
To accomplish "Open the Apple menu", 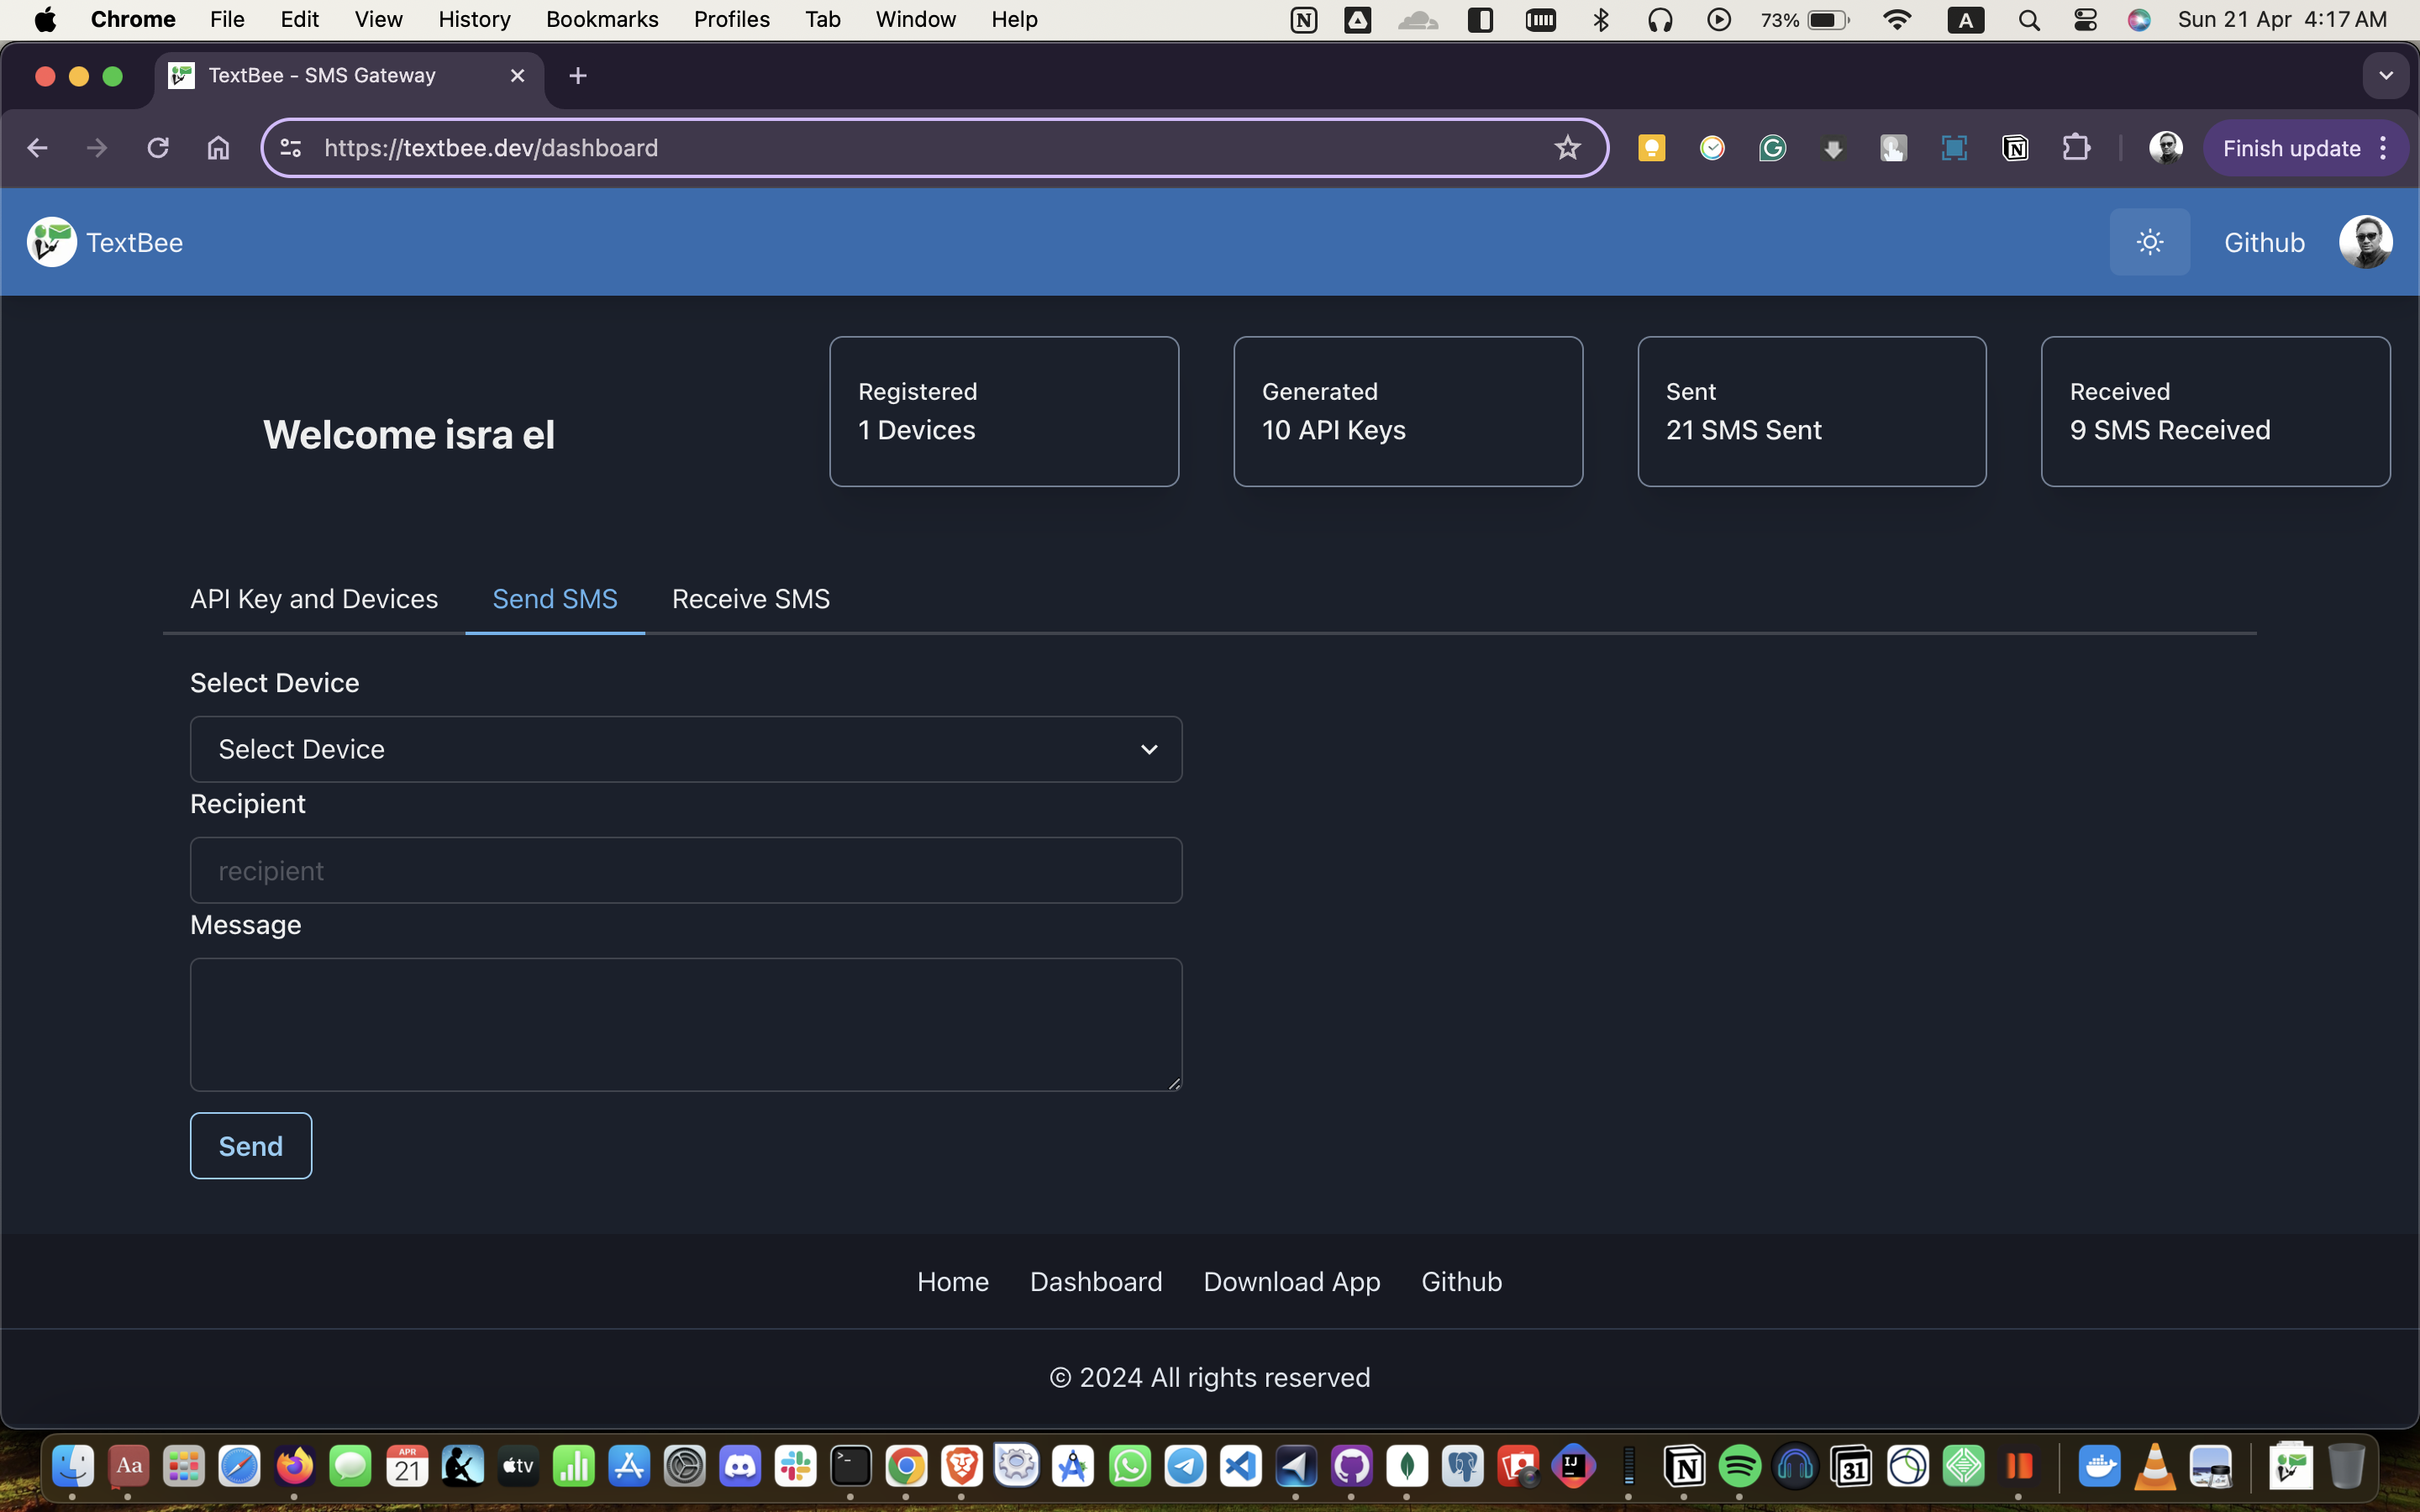I will (45, 19).
